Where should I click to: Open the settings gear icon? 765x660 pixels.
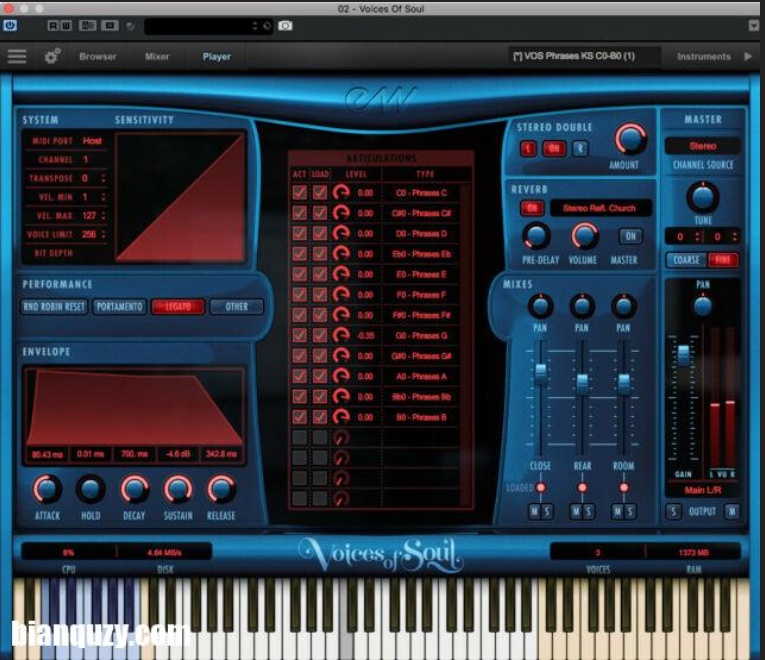(x=52, y=56)
